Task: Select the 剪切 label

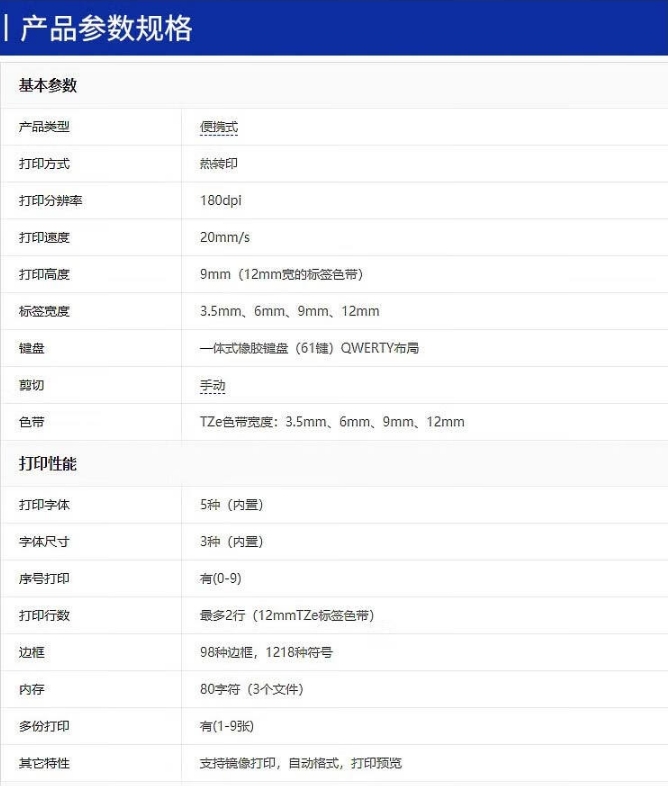Action: 32,385
